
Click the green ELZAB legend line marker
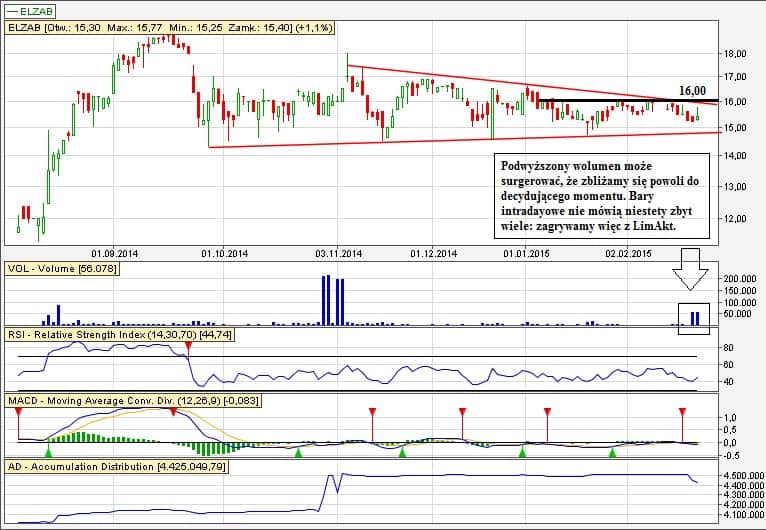12,10
